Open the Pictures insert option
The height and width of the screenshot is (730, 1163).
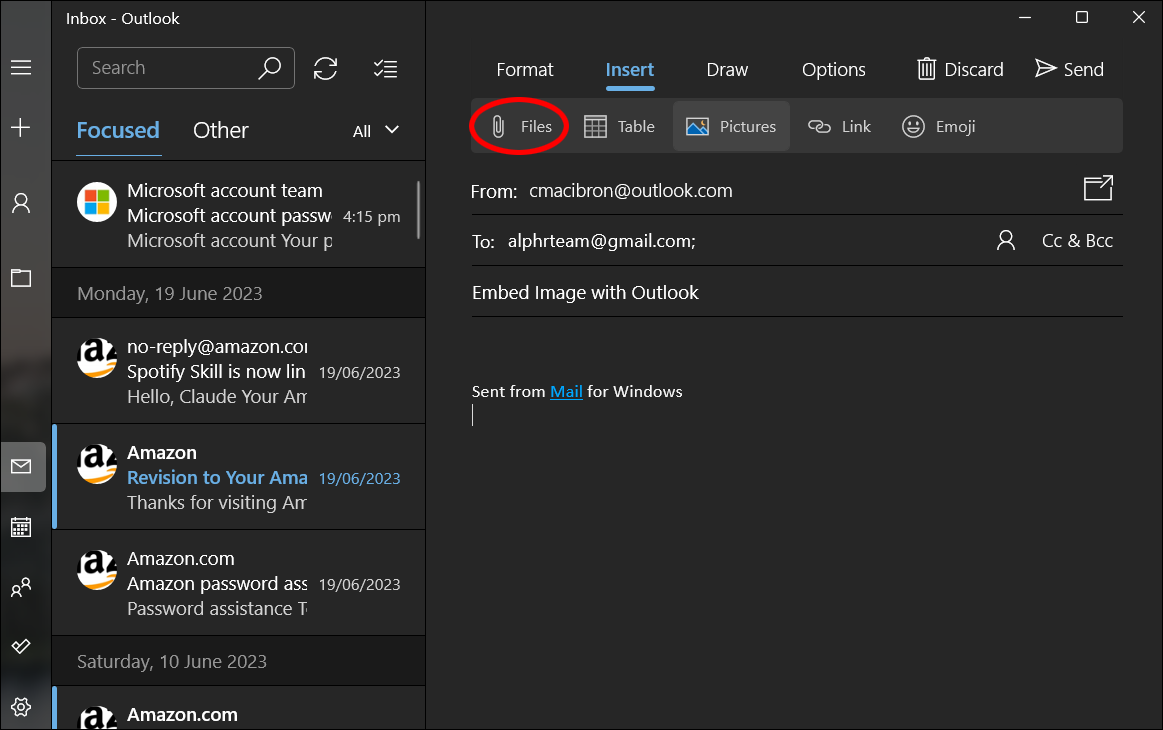(x=731, y=127)
